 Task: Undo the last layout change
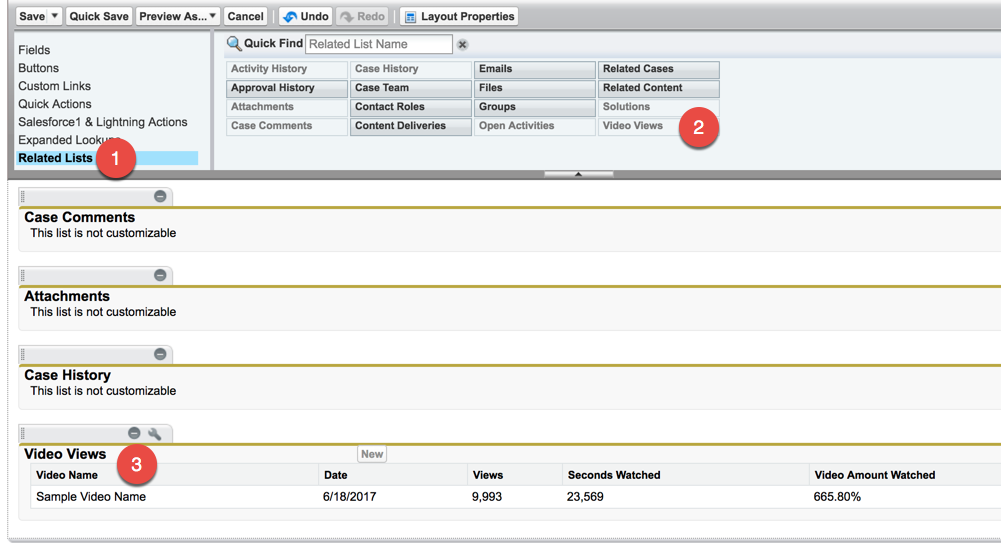306,16
